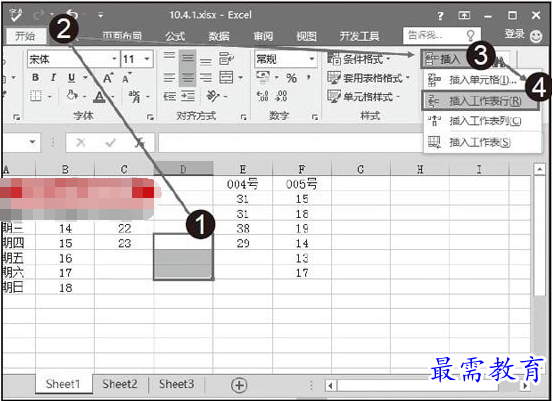Click Increase Decimal icon
This screenshot has width=552, height=401.
263,96
